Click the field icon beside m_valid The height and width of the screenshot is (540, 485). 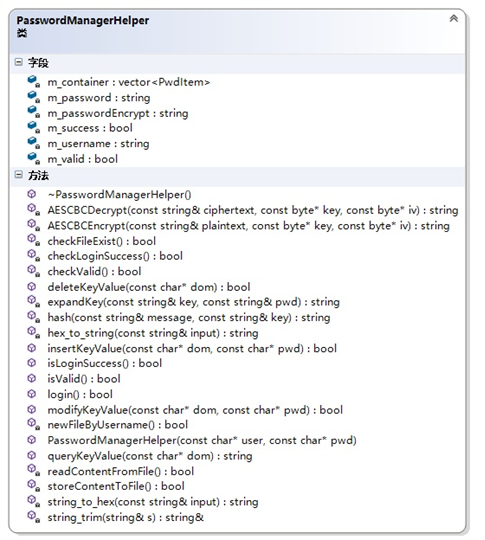click(33, 158)
